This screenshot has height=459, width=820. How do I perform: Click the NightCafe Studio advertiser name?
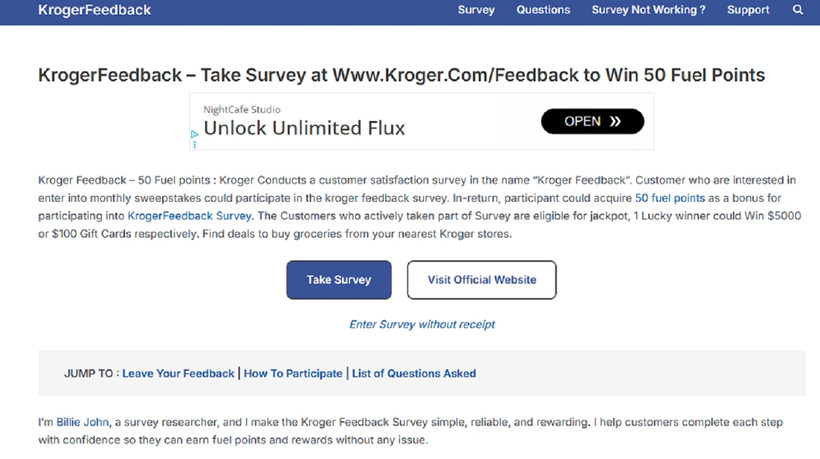coord(242,108)
